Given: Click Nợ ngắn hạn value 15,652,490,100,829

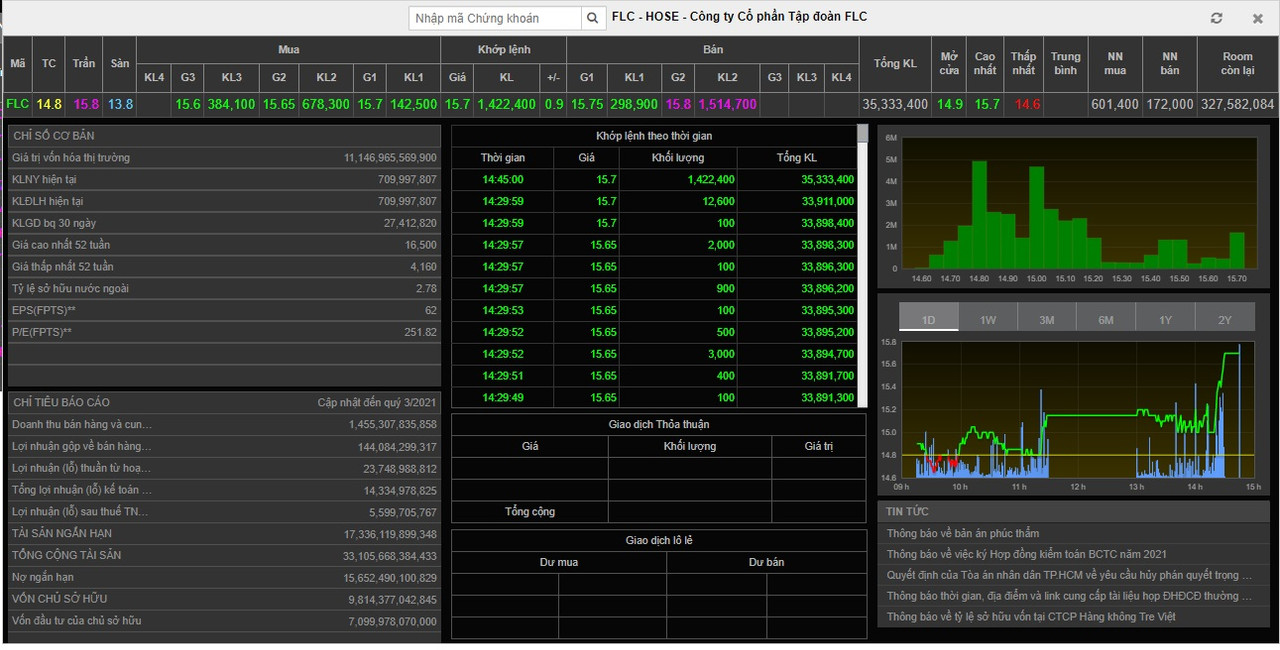Looking at the screenshot, I should (390, 577).
